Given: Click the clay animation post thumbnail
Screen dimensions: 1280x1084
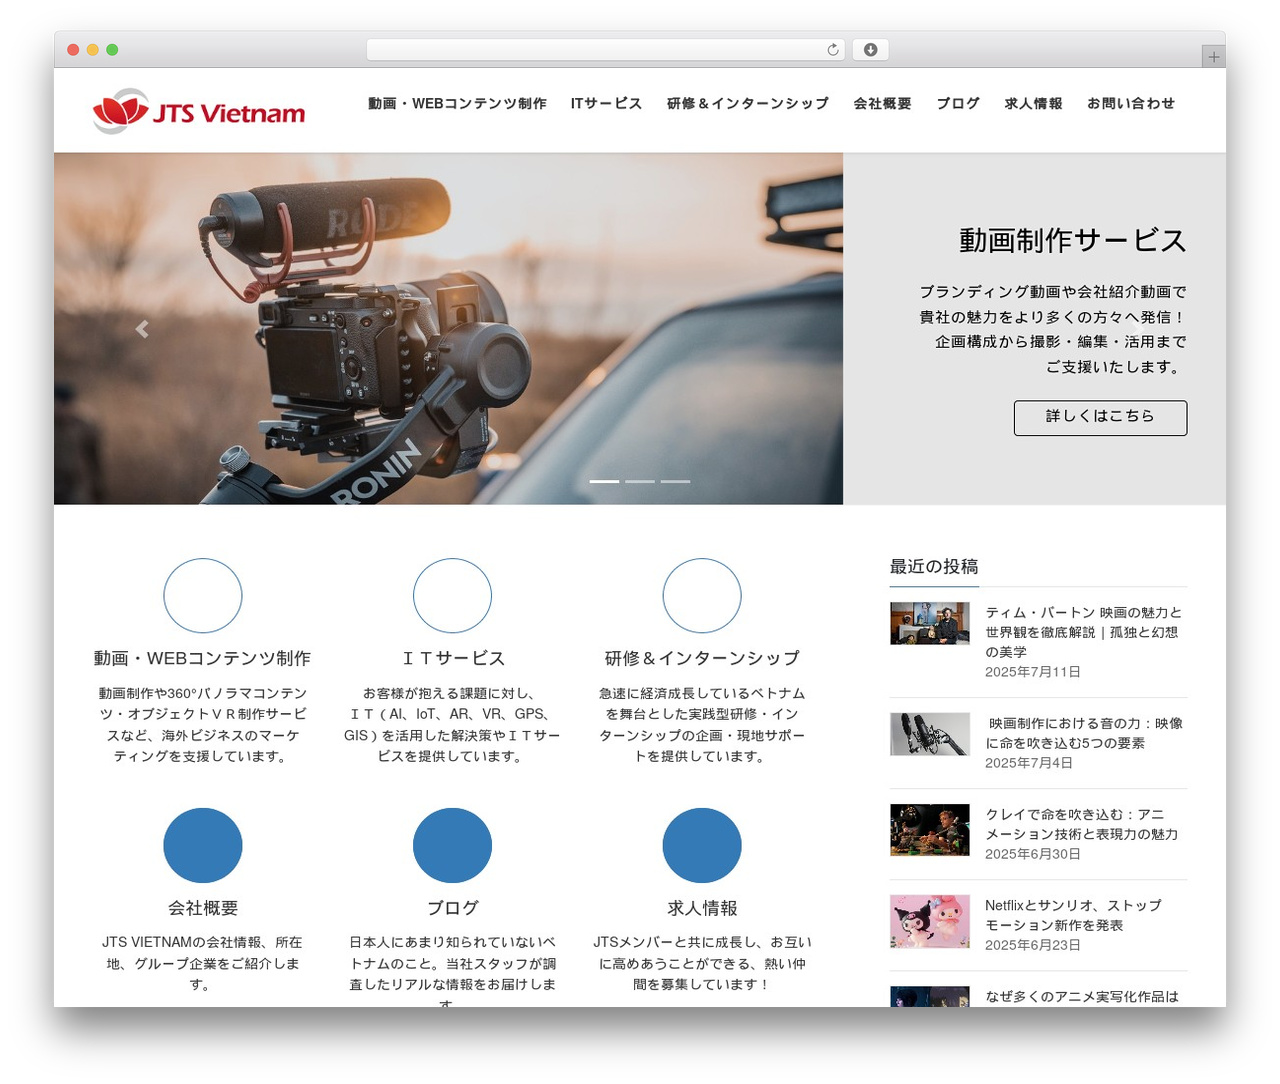Looking at the screenshot, I should click(x=930, y=830).
